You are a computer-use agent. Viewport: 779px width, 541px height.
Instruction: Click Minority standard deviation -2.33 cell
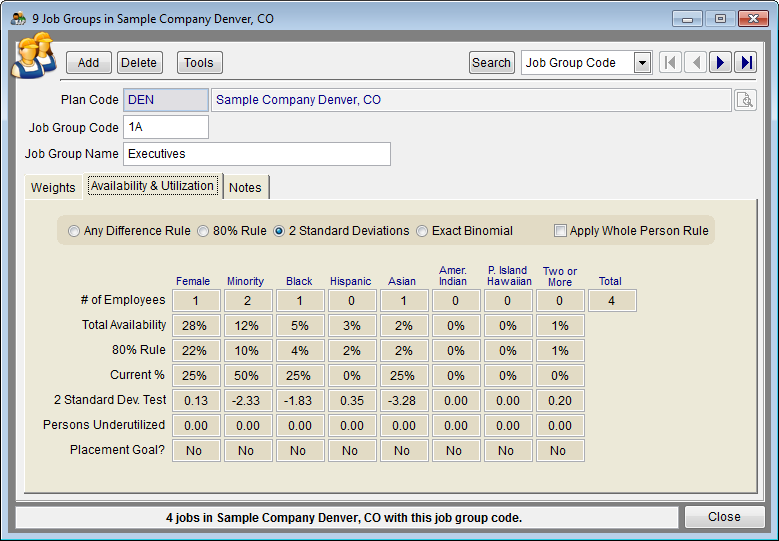click(248, 400)
